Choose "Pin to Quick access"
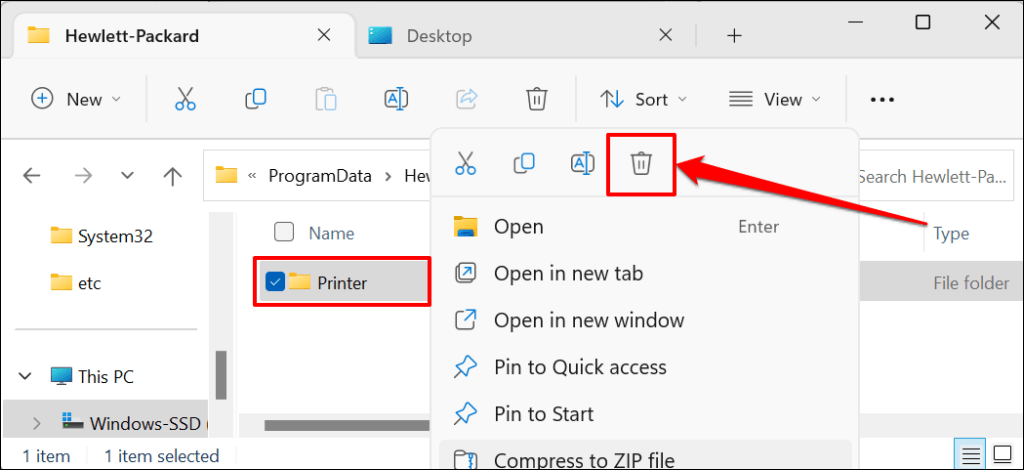 580,367
